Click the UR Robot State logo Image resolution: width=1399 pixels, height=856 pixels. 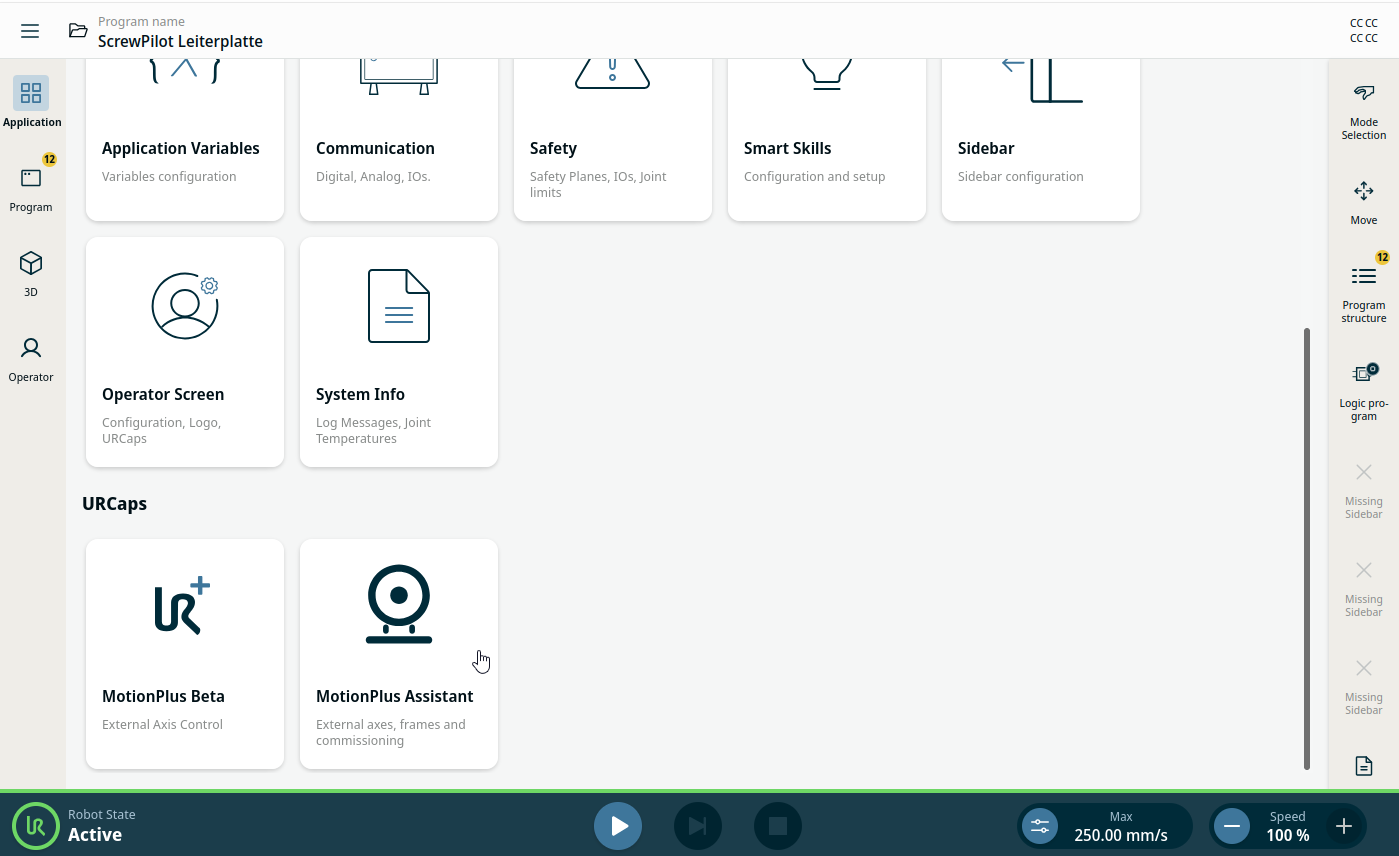[36, 826]
